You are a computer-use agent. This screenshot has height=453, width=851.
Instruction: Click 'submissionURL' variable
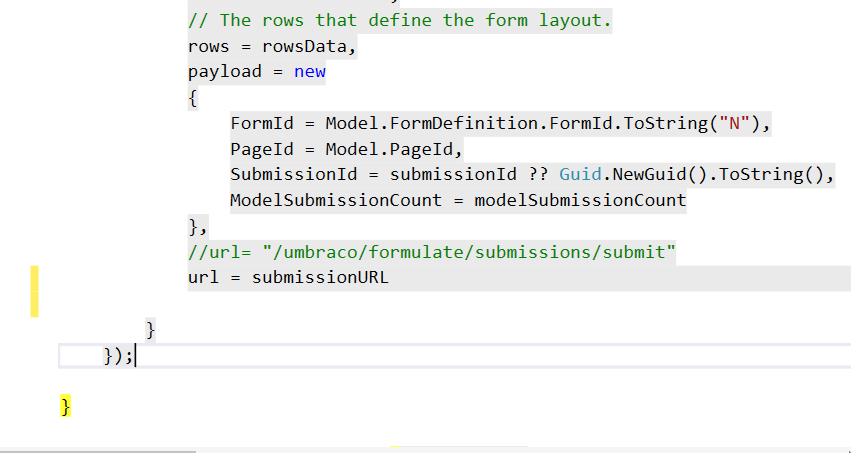coord(320,278)
